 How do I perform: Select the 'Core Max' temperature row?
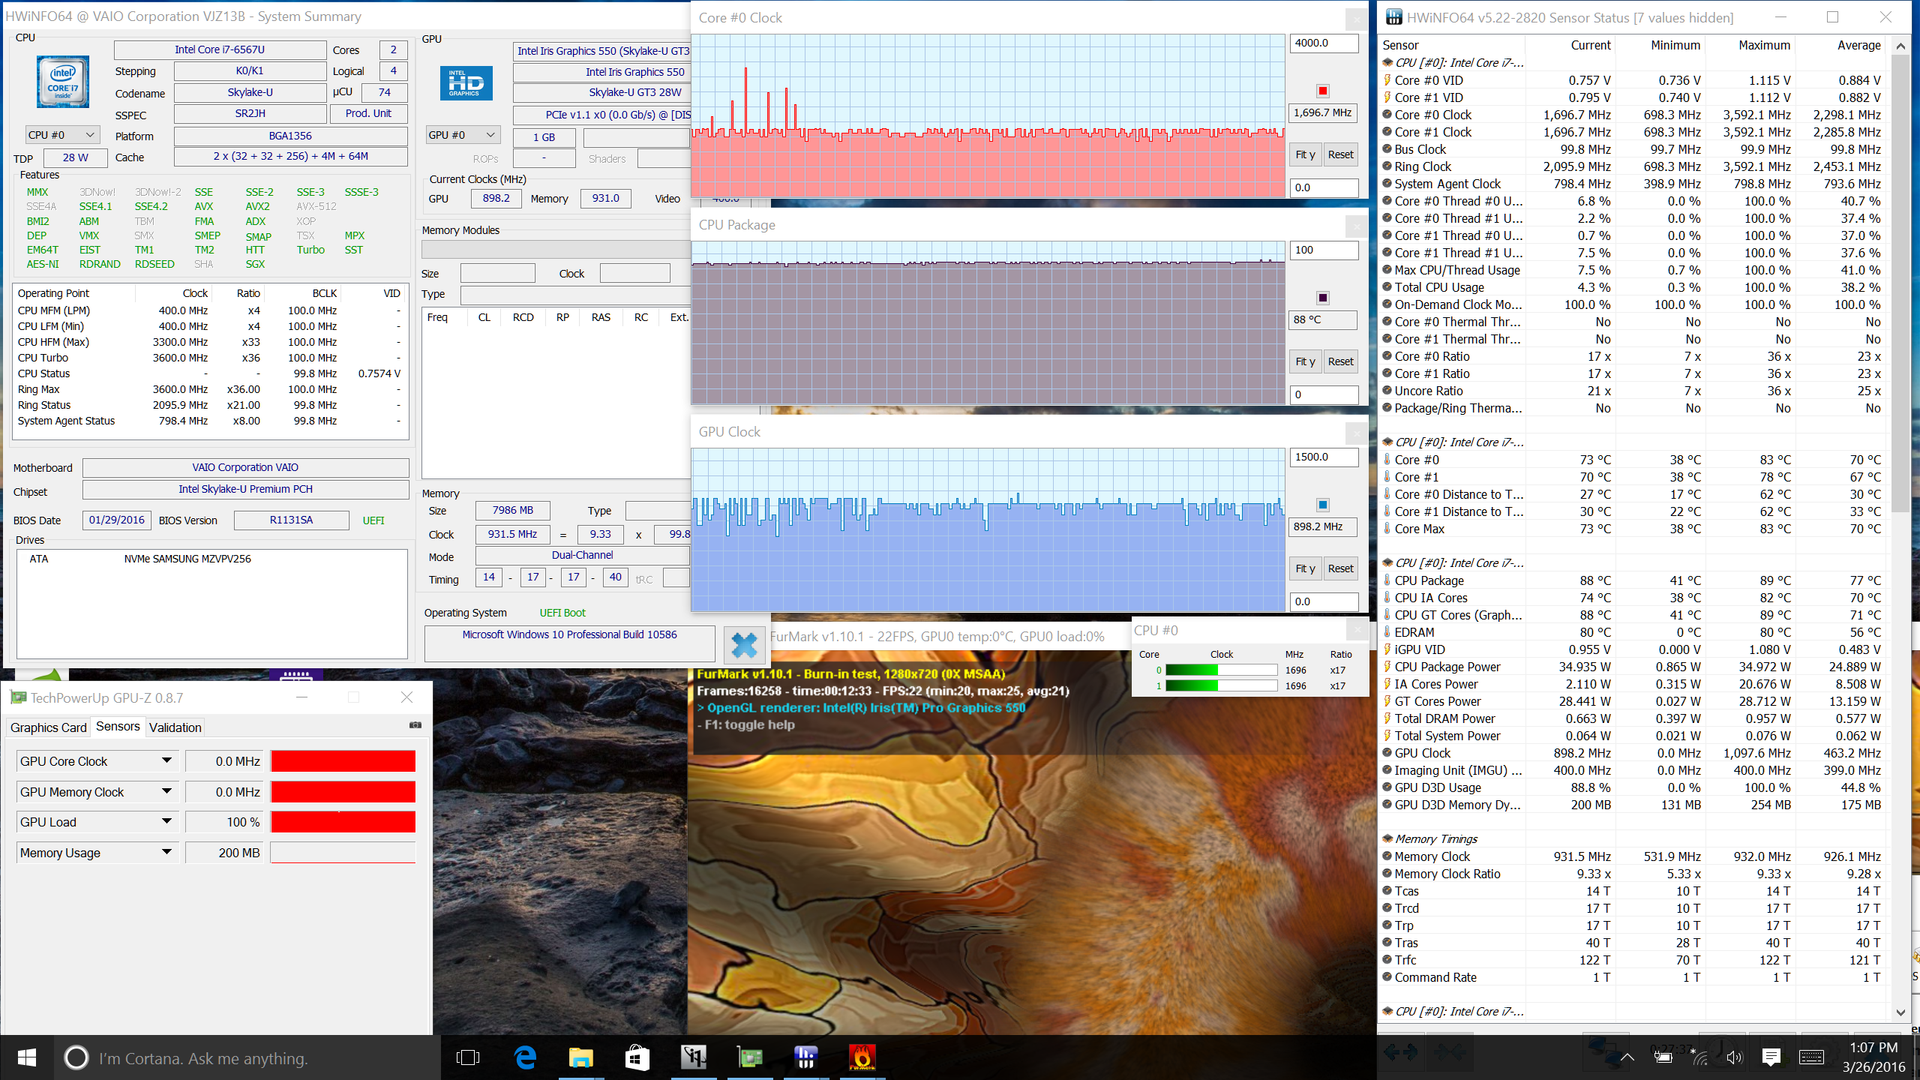[x=1632, y=529]
